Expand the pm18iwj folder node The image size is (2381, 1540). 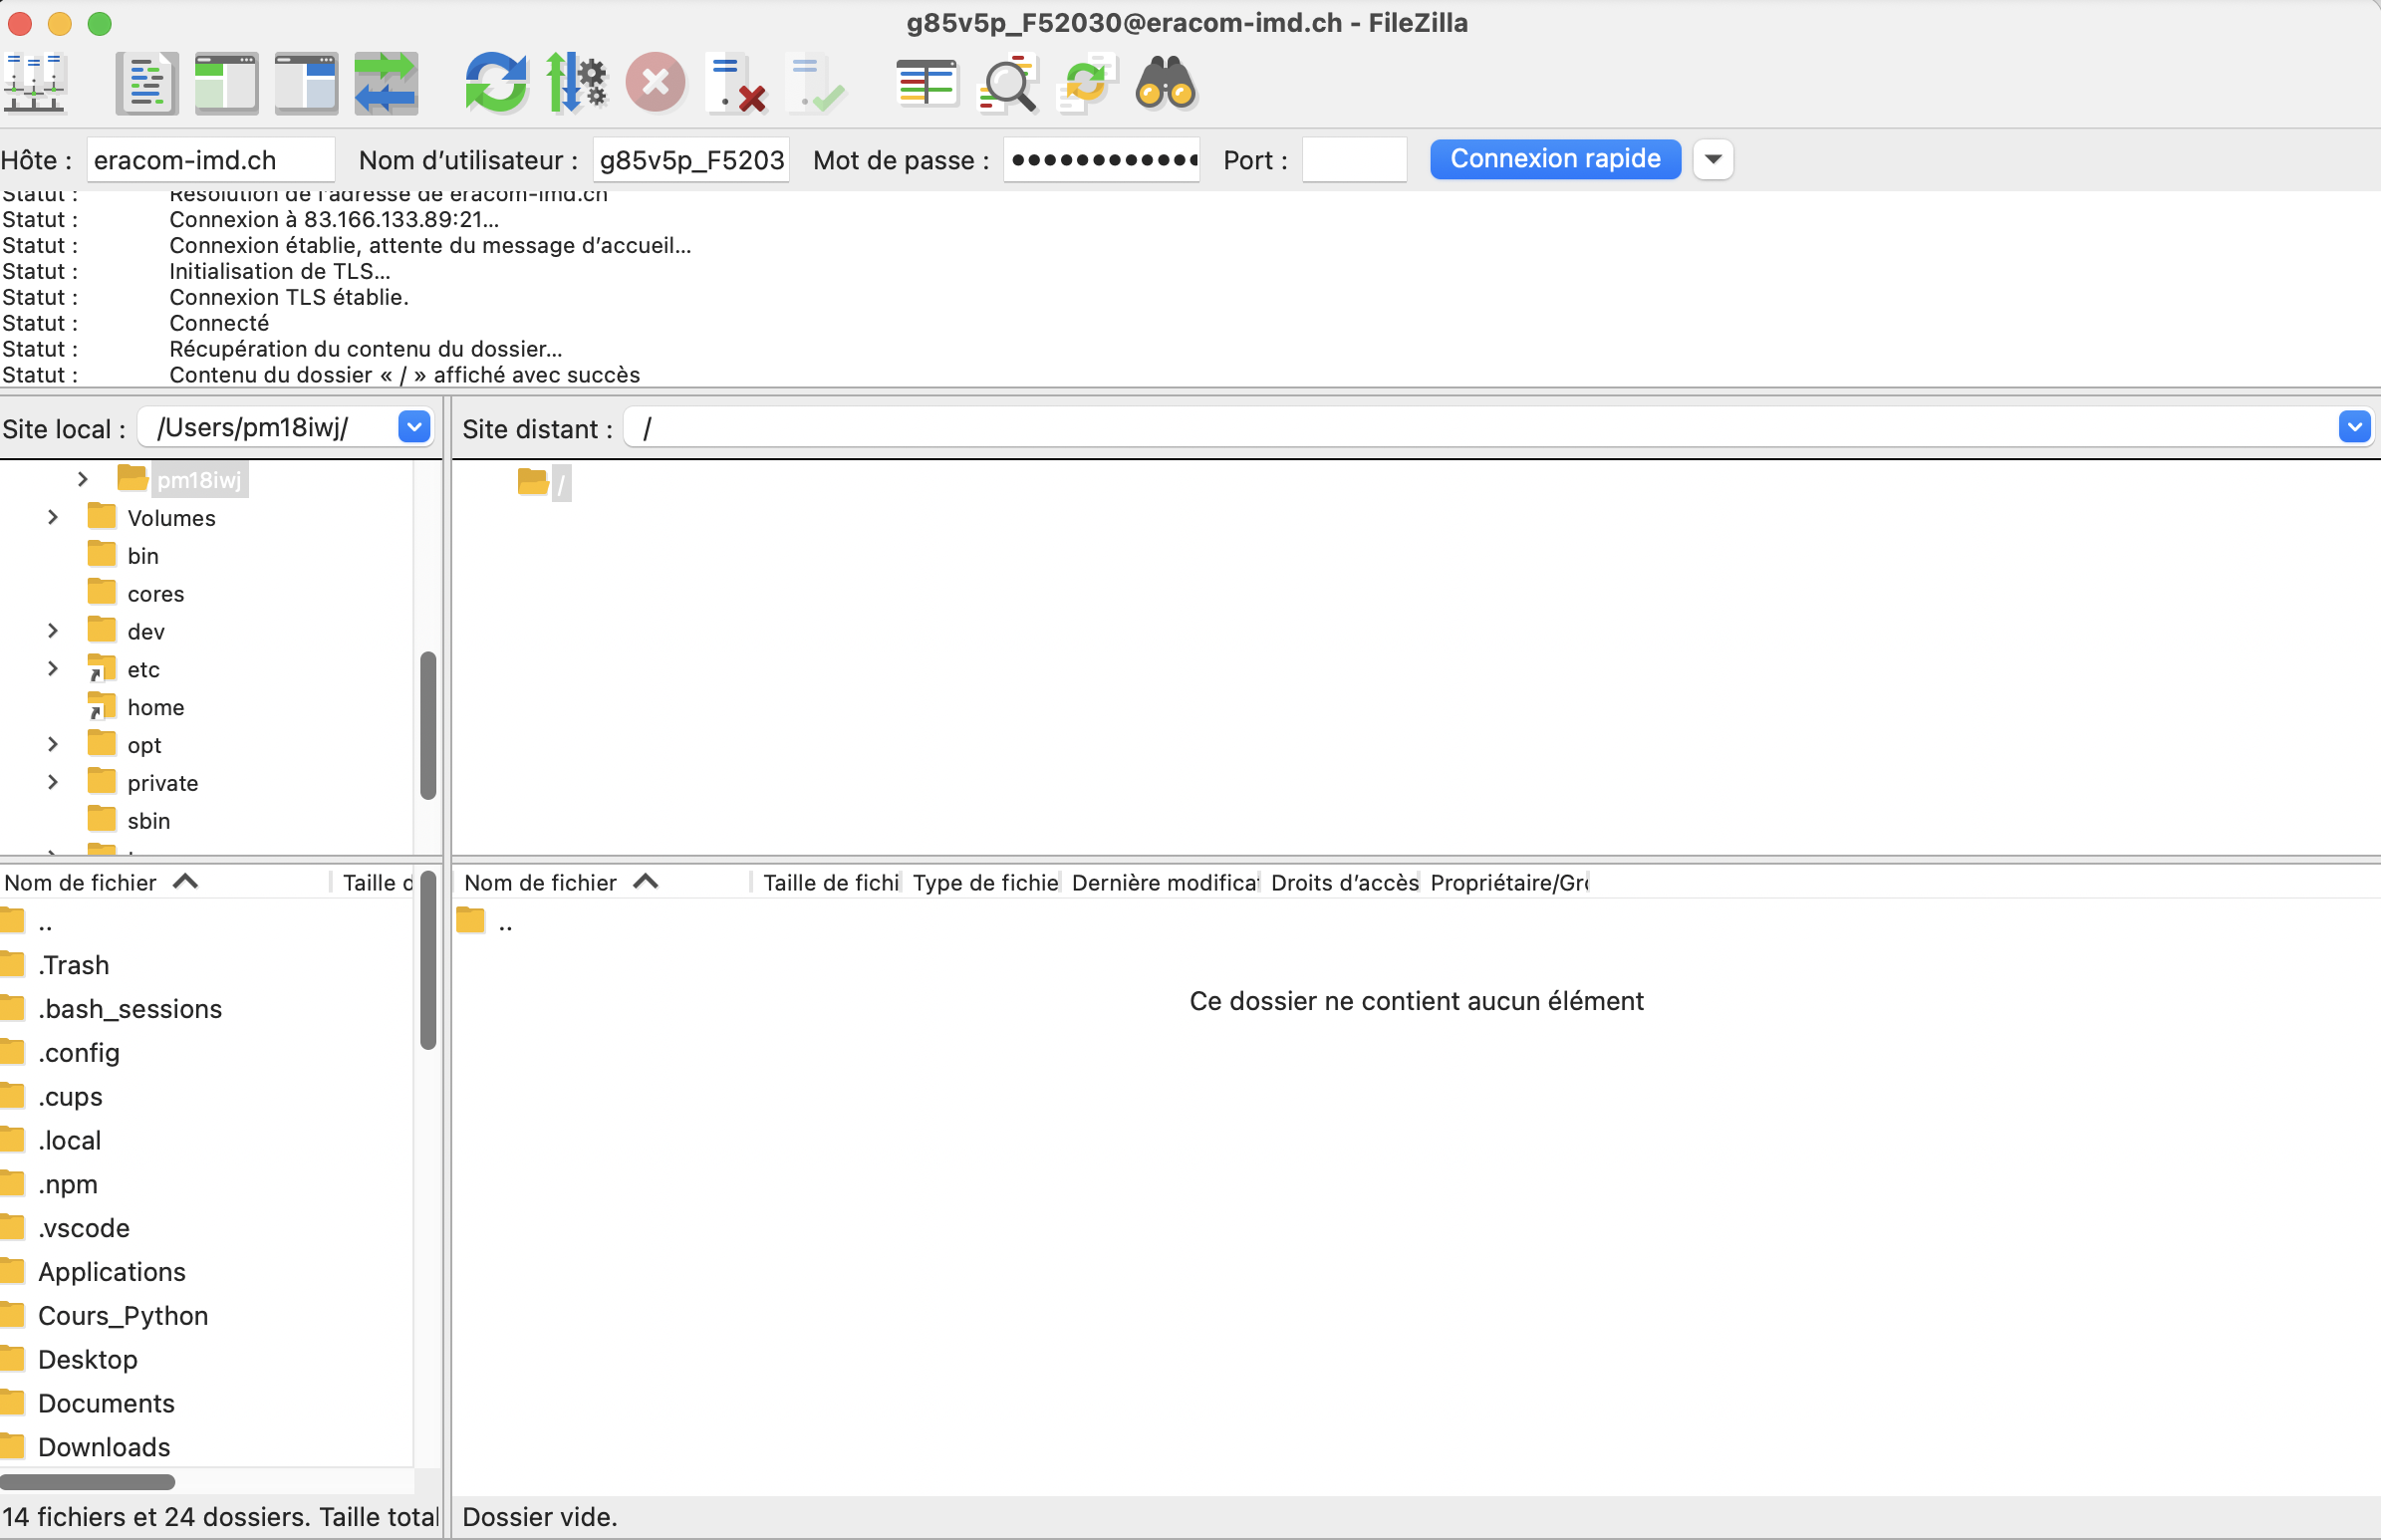pyautogui.click(x=83, y=480)
